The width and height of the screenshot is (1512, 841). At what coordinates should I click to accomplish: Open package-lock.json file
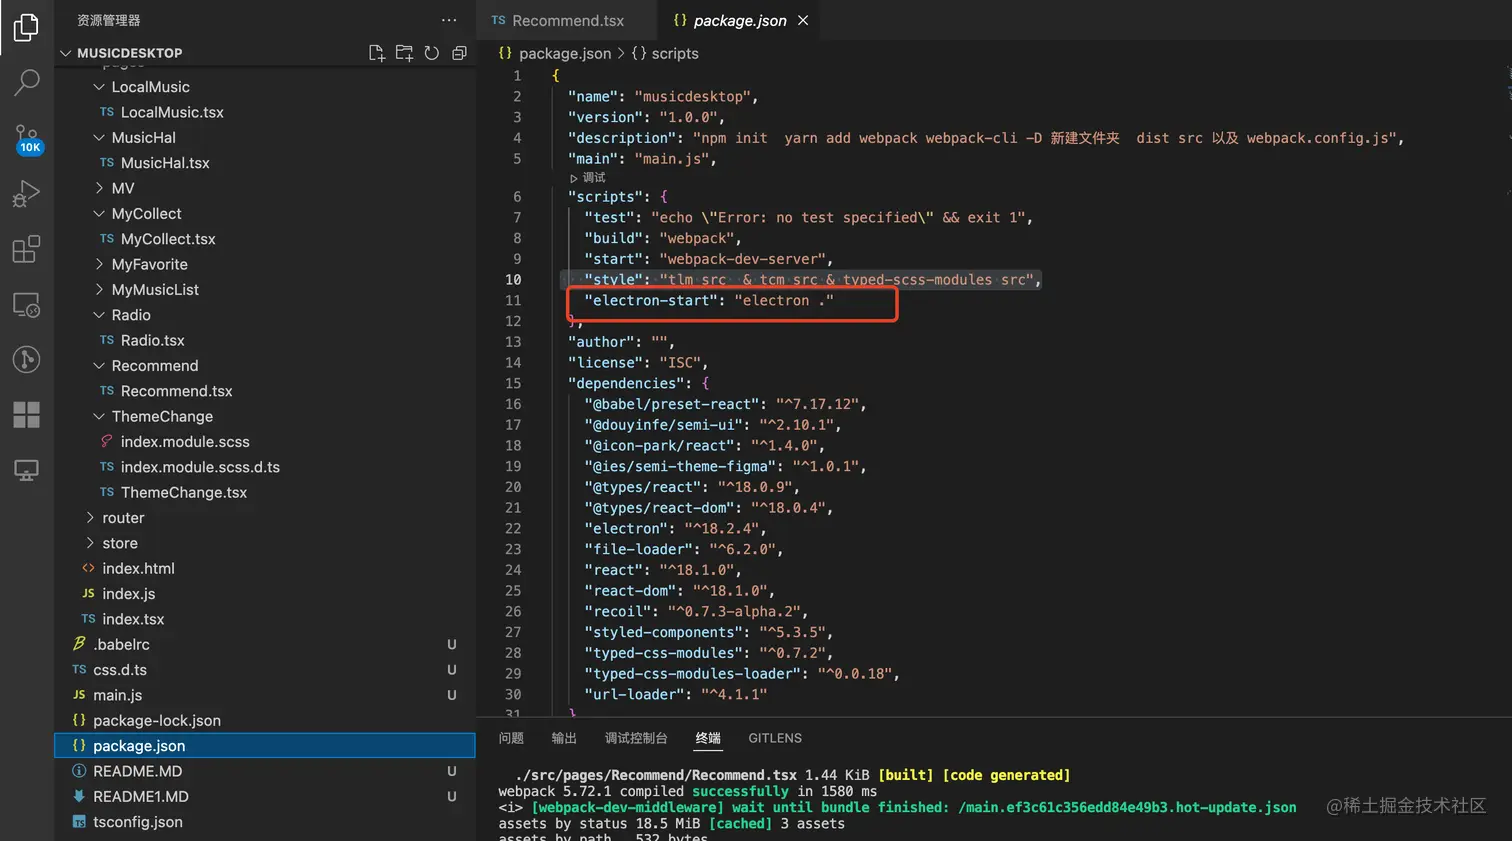point(265,720)
